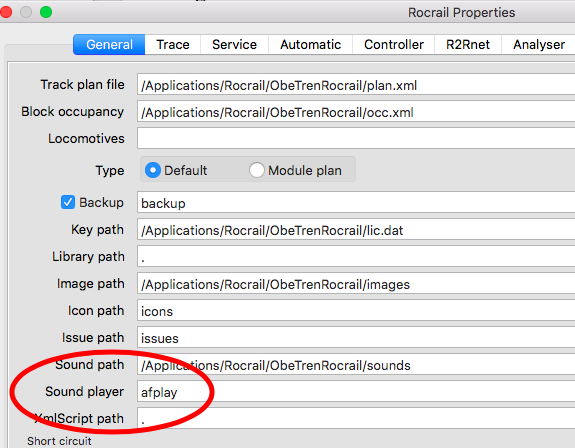575x448 pixels.
Task: Select the Automatic tab
Action: pyautogui.click(x=310, y=45)
